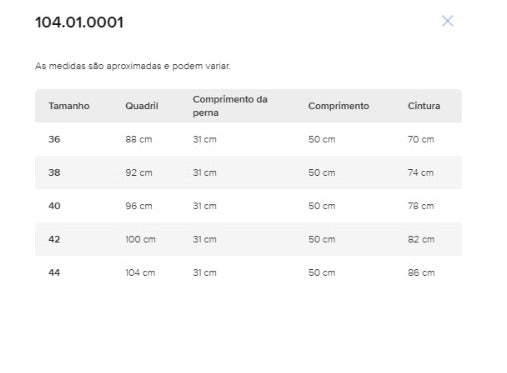Click the Cintura column header

click(424, 106)
